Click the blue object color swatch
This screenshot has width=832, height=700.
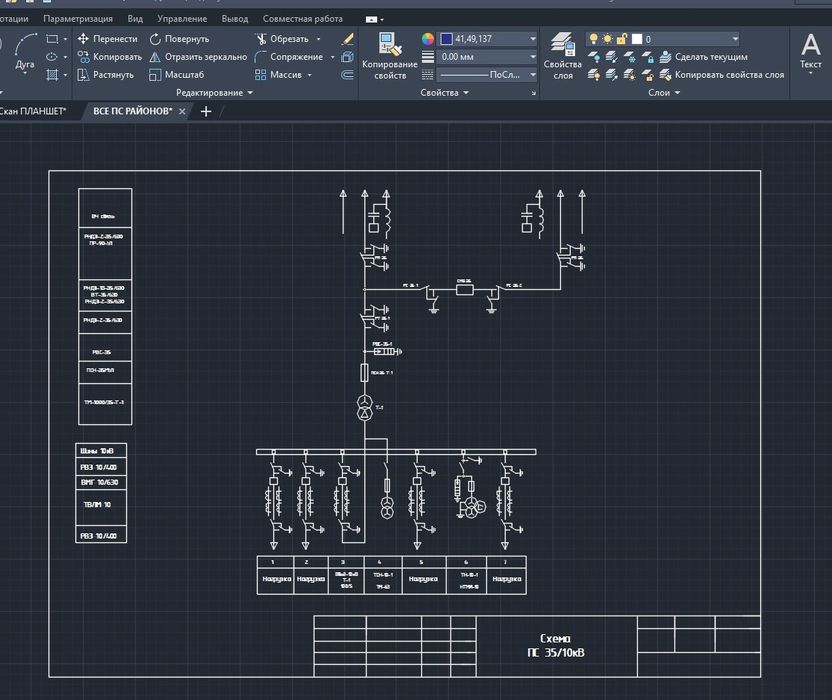click(446, 39)
